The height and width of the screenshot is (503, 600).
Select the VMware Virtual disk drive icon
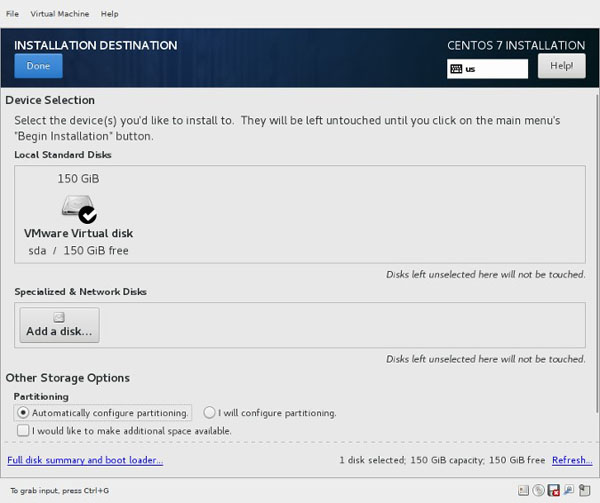(78, 208)
